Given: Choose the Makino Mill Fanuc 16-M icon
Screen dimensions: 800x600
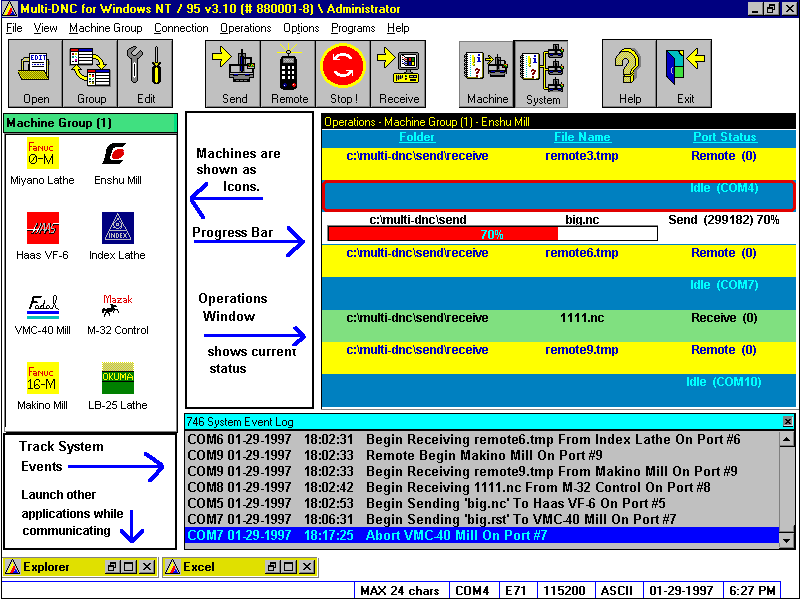Looking at the screenshot, I should (42, 386).
